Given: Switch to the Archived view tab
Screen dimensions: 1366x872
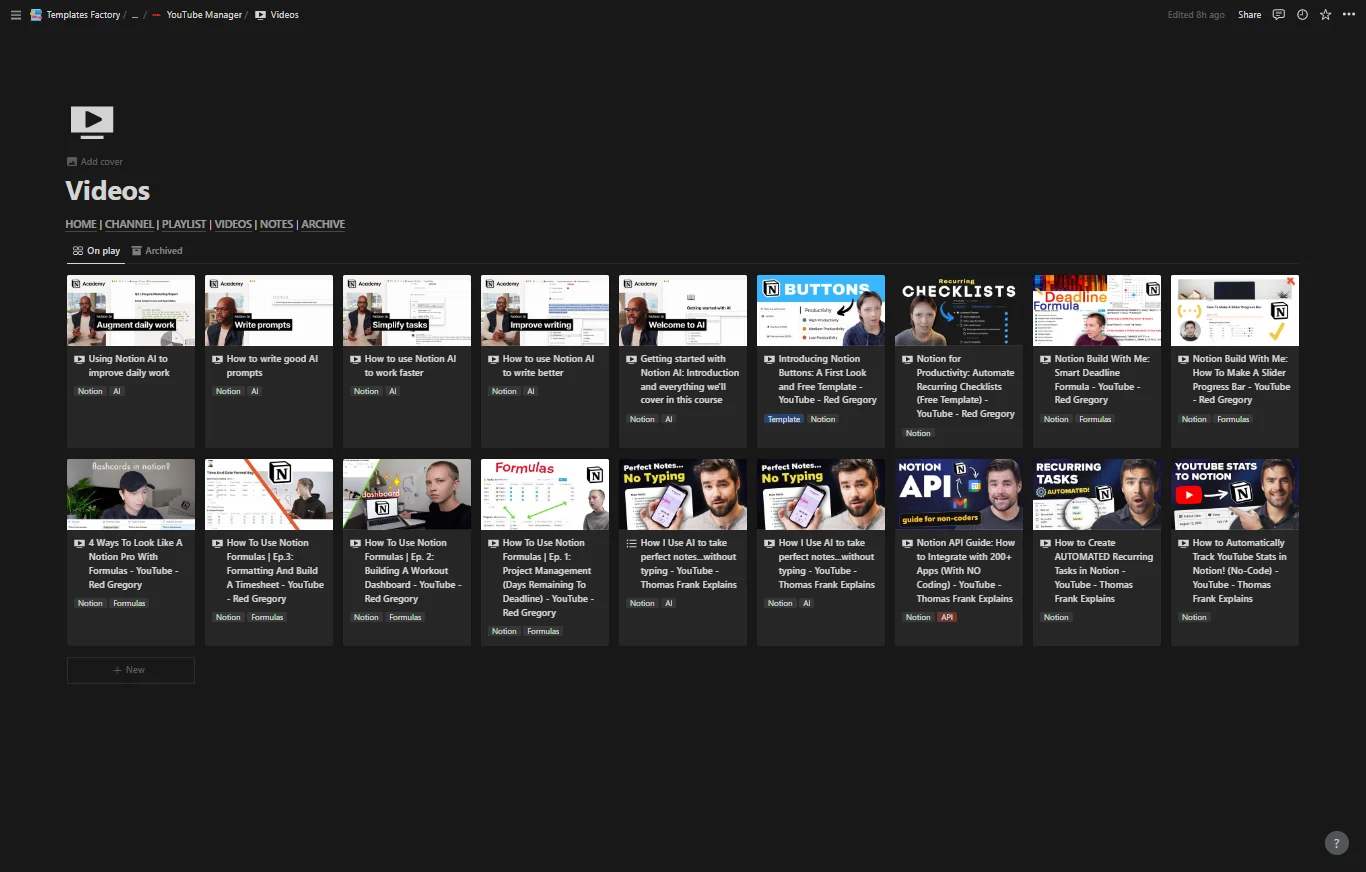Looking at the screenshot, I should [157, 251].
